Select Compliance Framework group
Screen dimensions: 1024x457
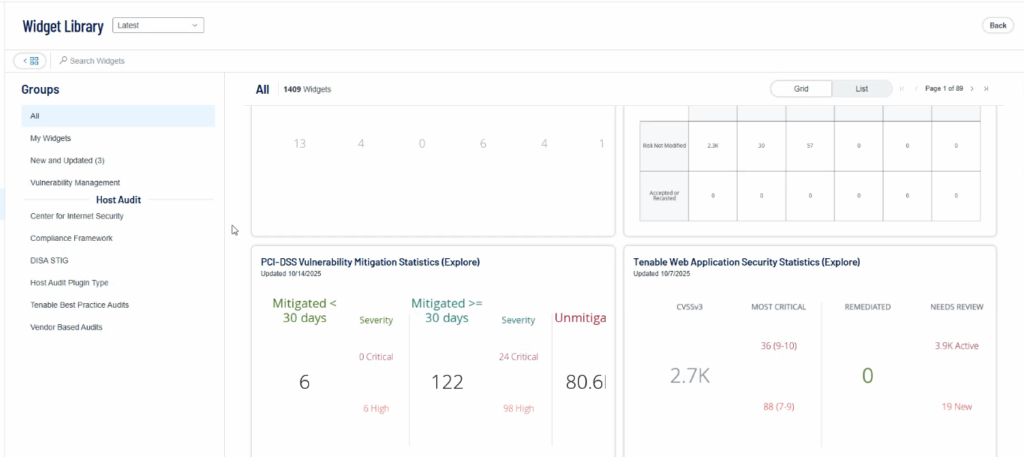pyautogui.click(x=71, y=238)
